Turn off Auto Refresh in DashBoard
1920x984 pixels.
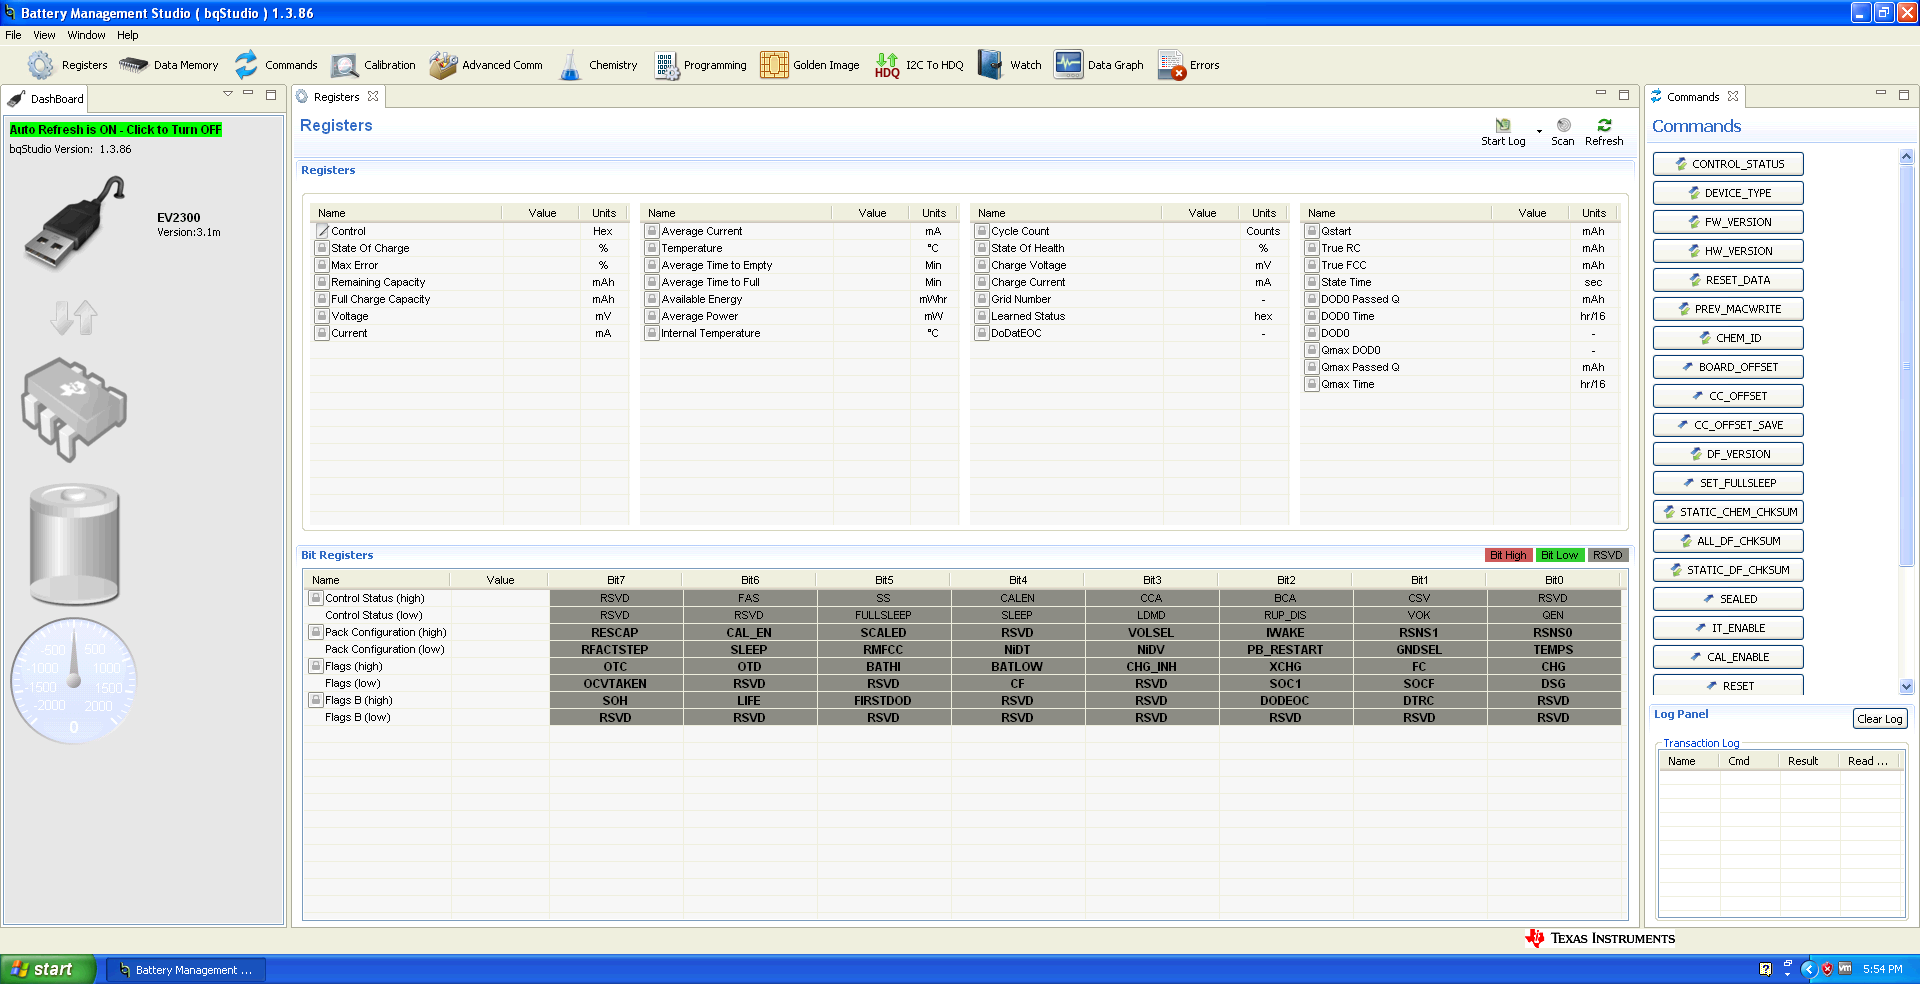click(x=116, y=130)
